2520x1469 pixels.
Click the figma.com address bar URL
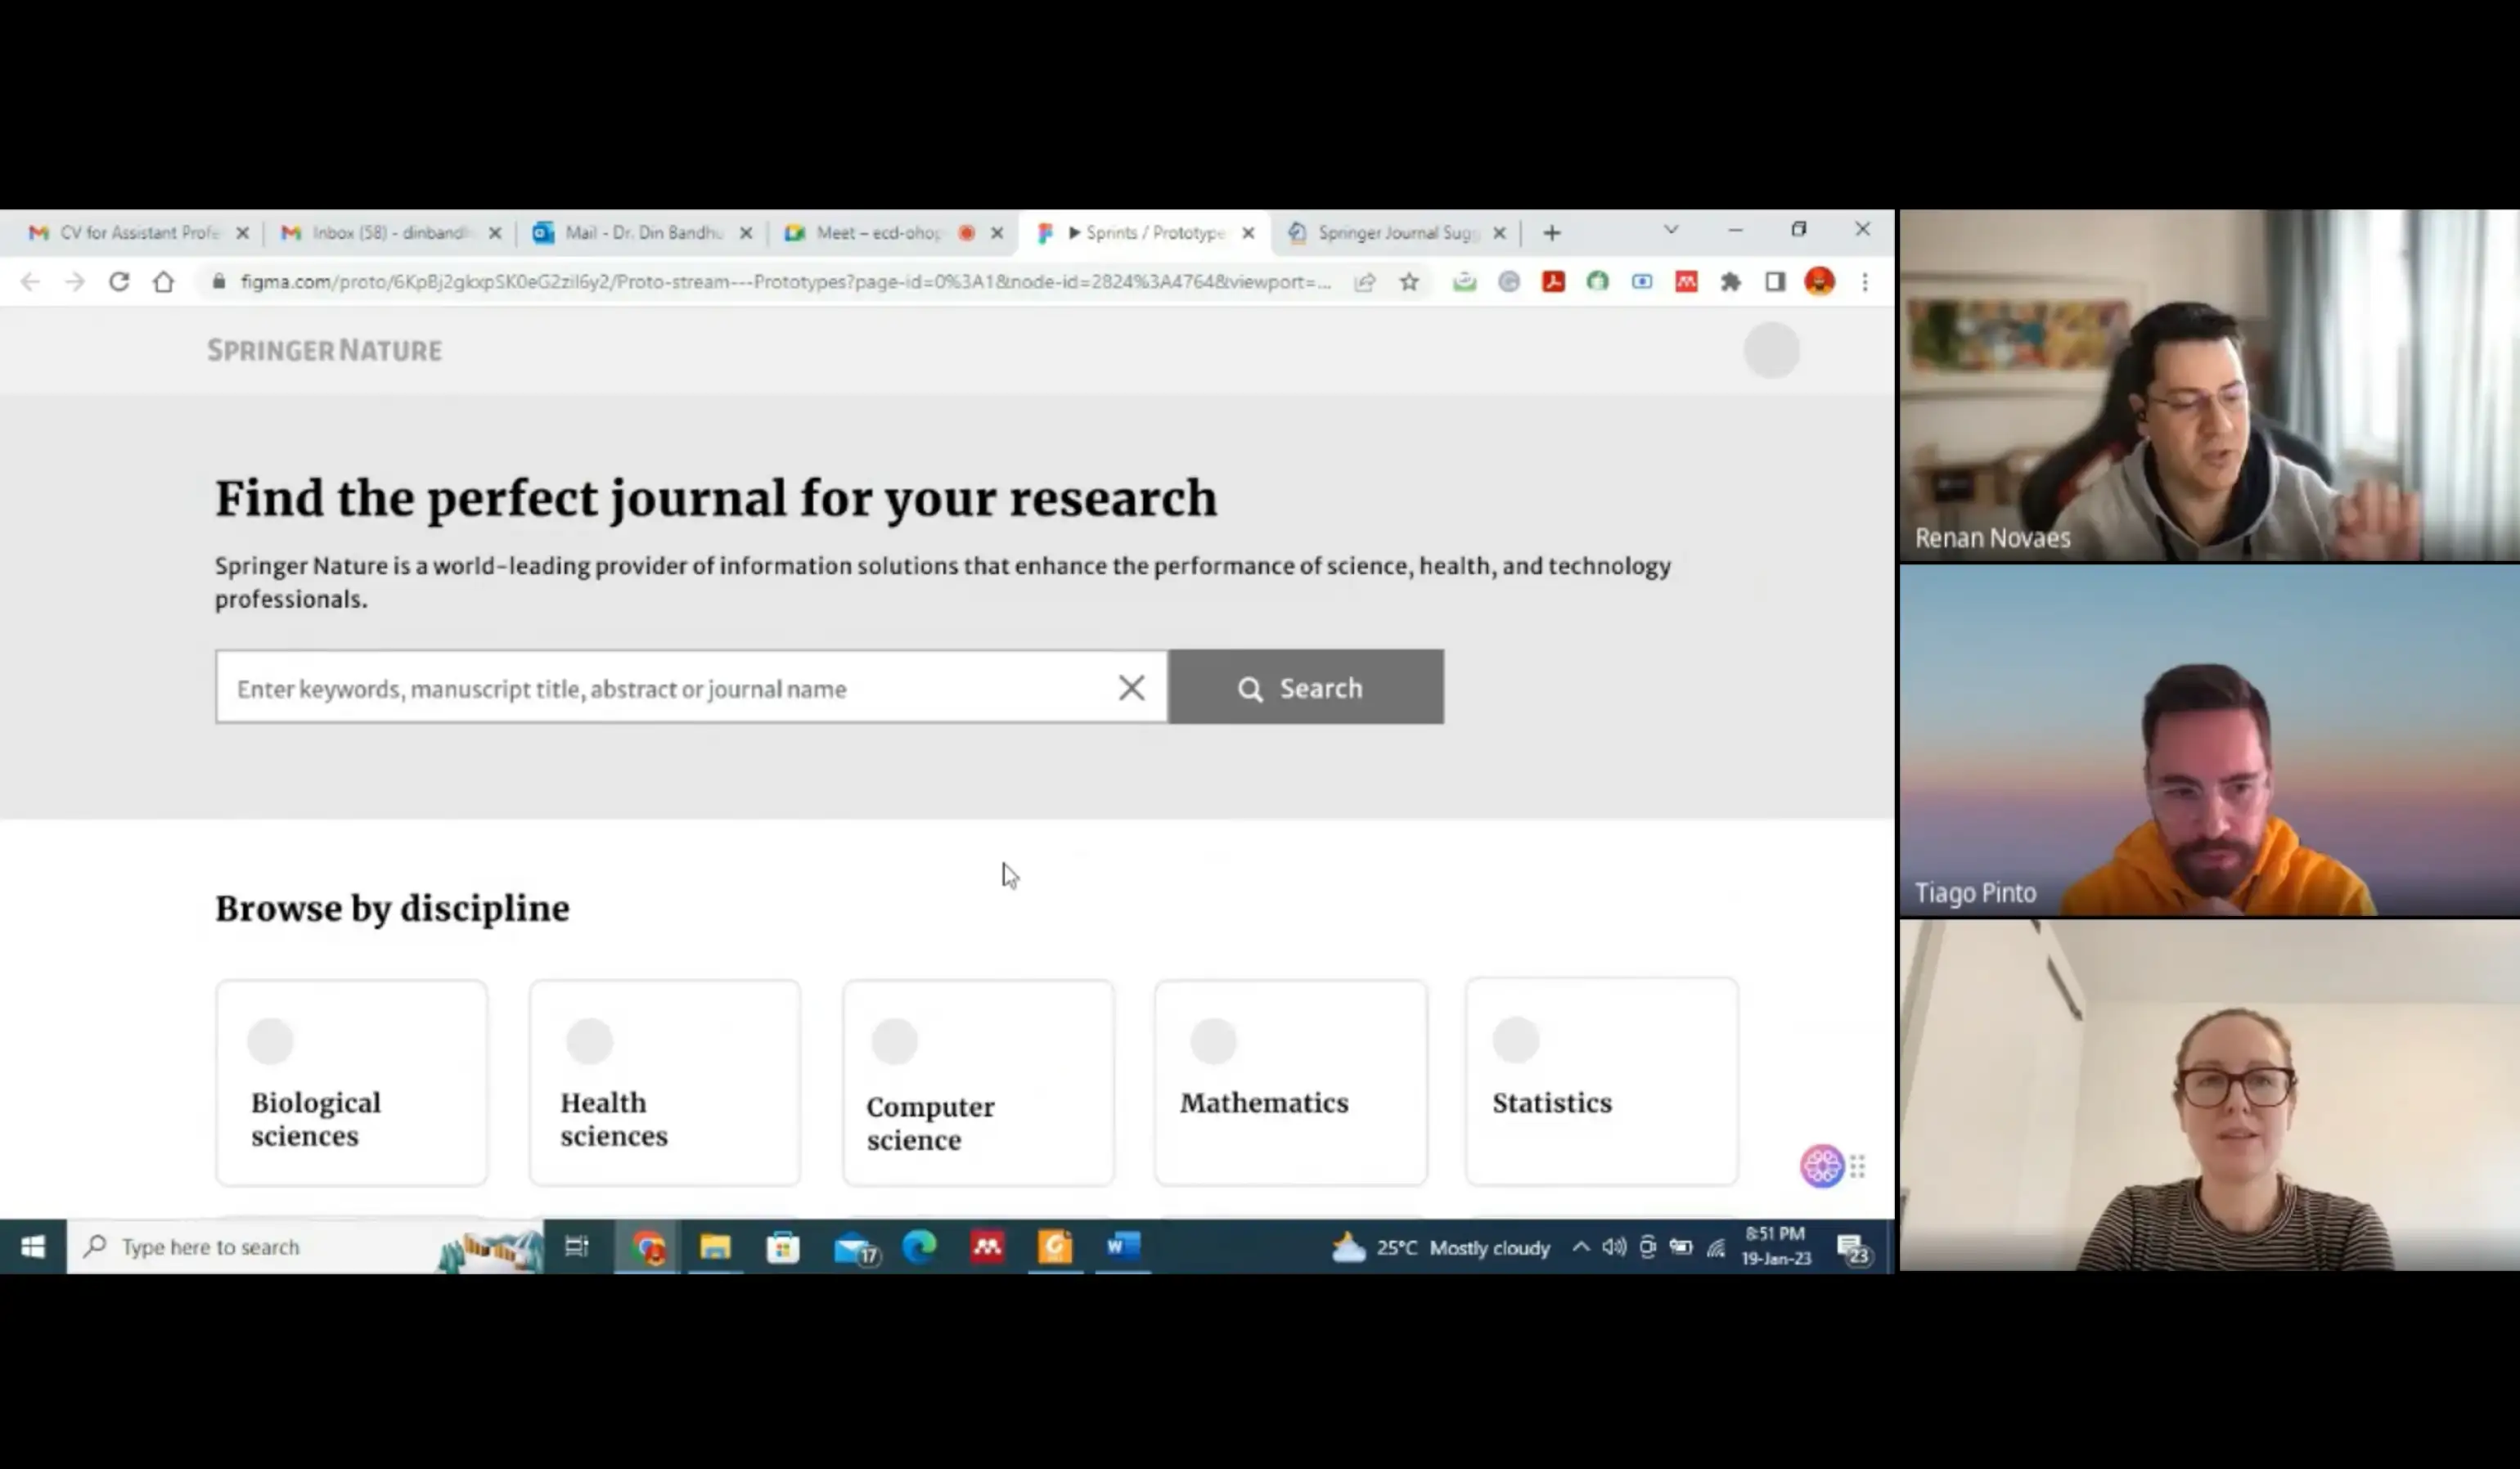pos(786,282)
